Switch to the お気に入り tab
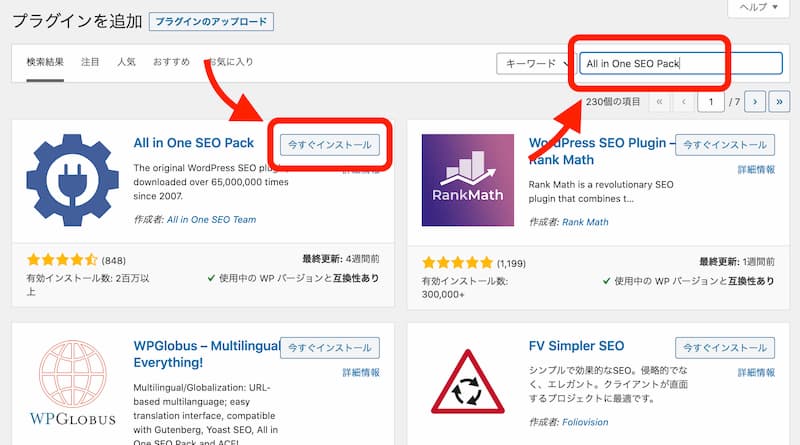The image size is (800, 445). 231,62
